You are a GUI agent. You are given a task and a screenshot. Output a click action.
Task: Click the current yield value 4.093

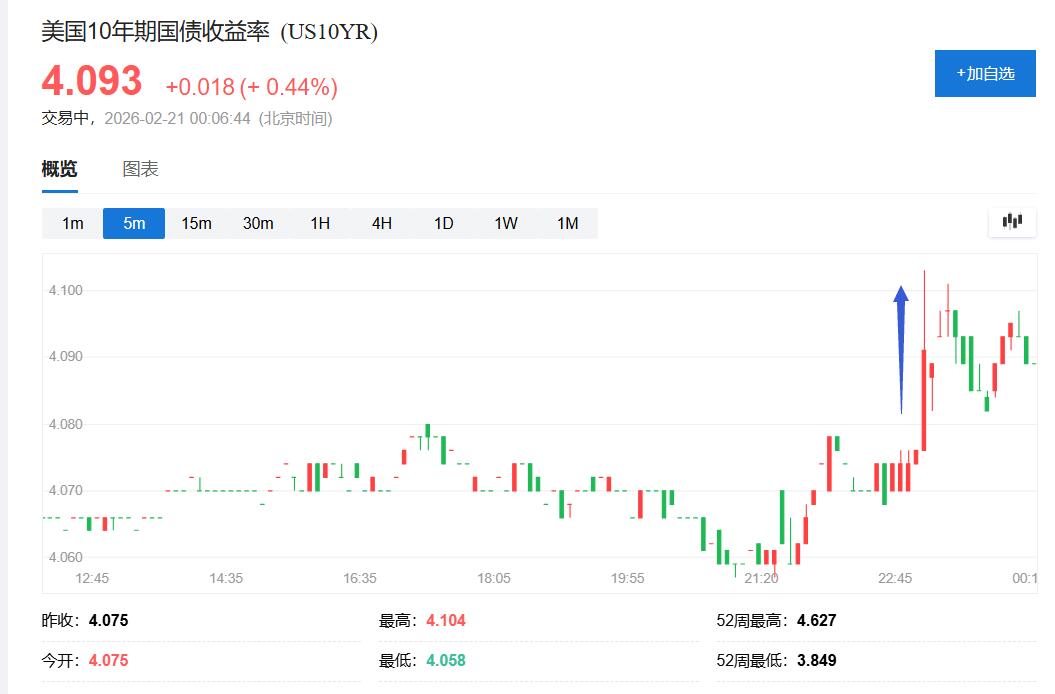point(92,81)
